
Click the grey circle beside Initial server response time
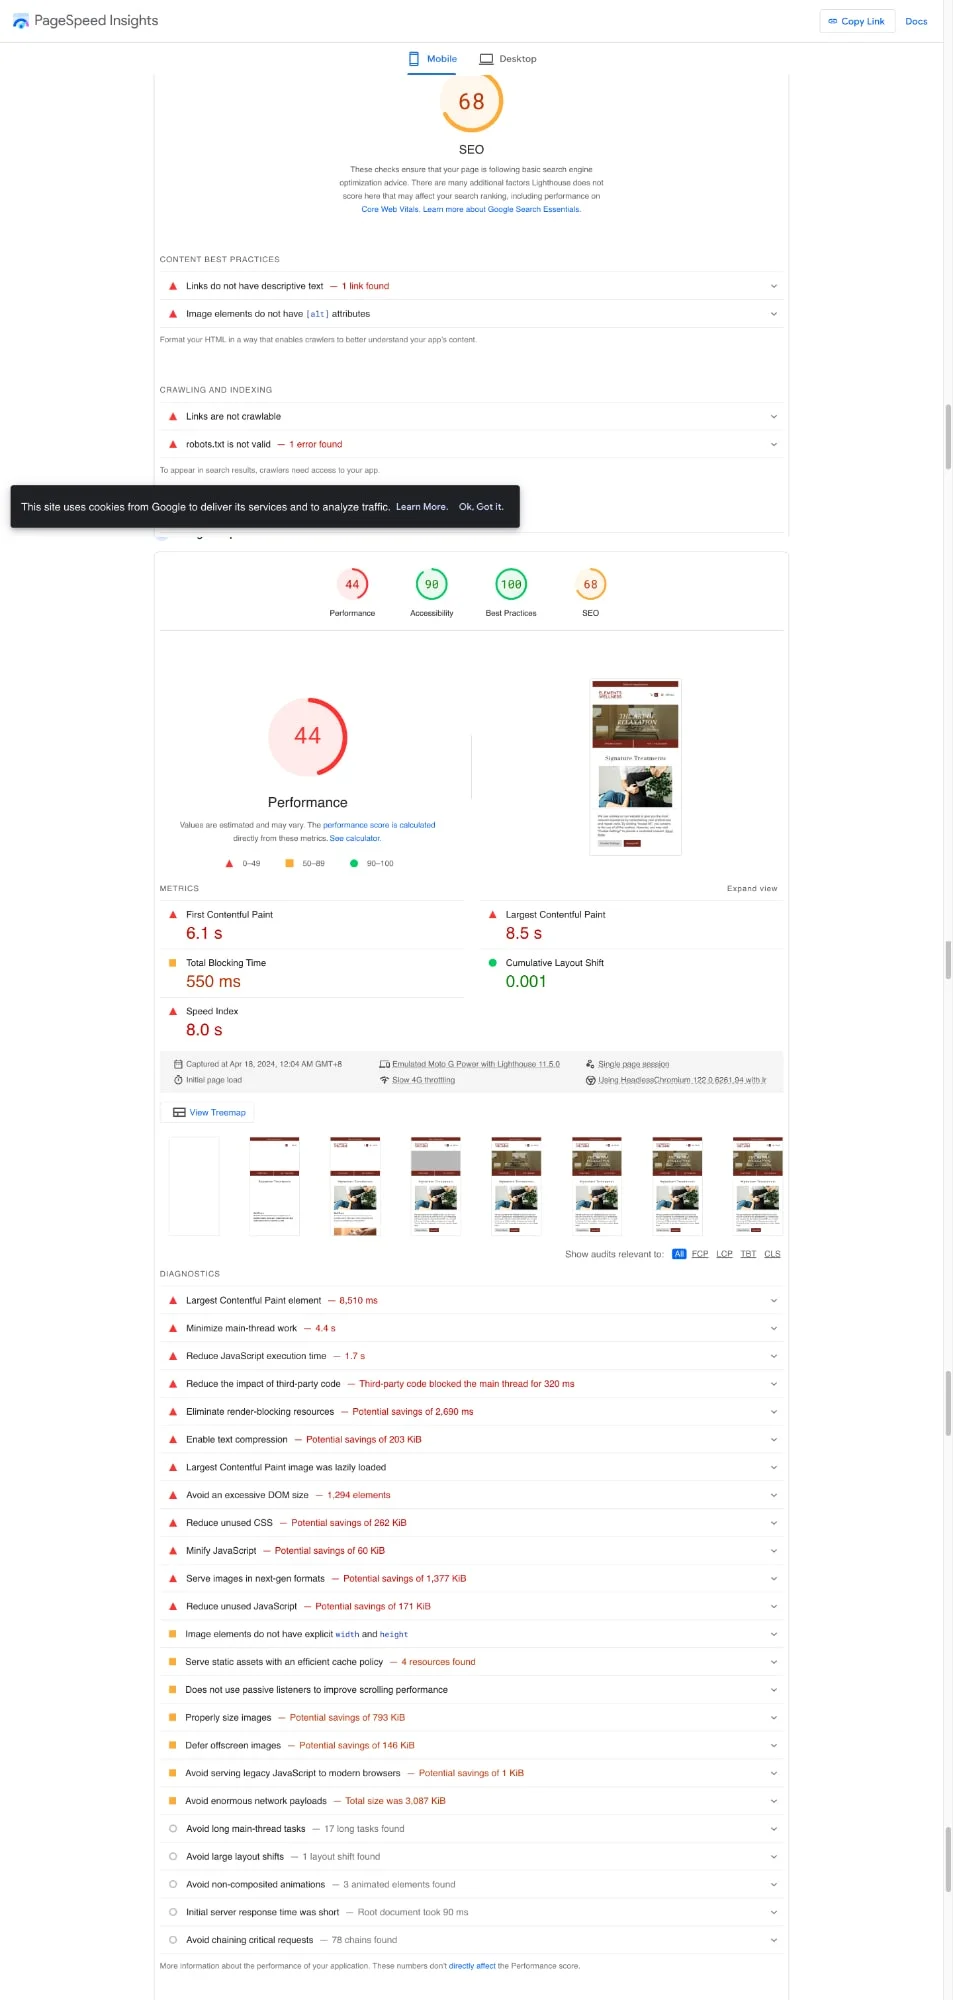click(173, 1912)
